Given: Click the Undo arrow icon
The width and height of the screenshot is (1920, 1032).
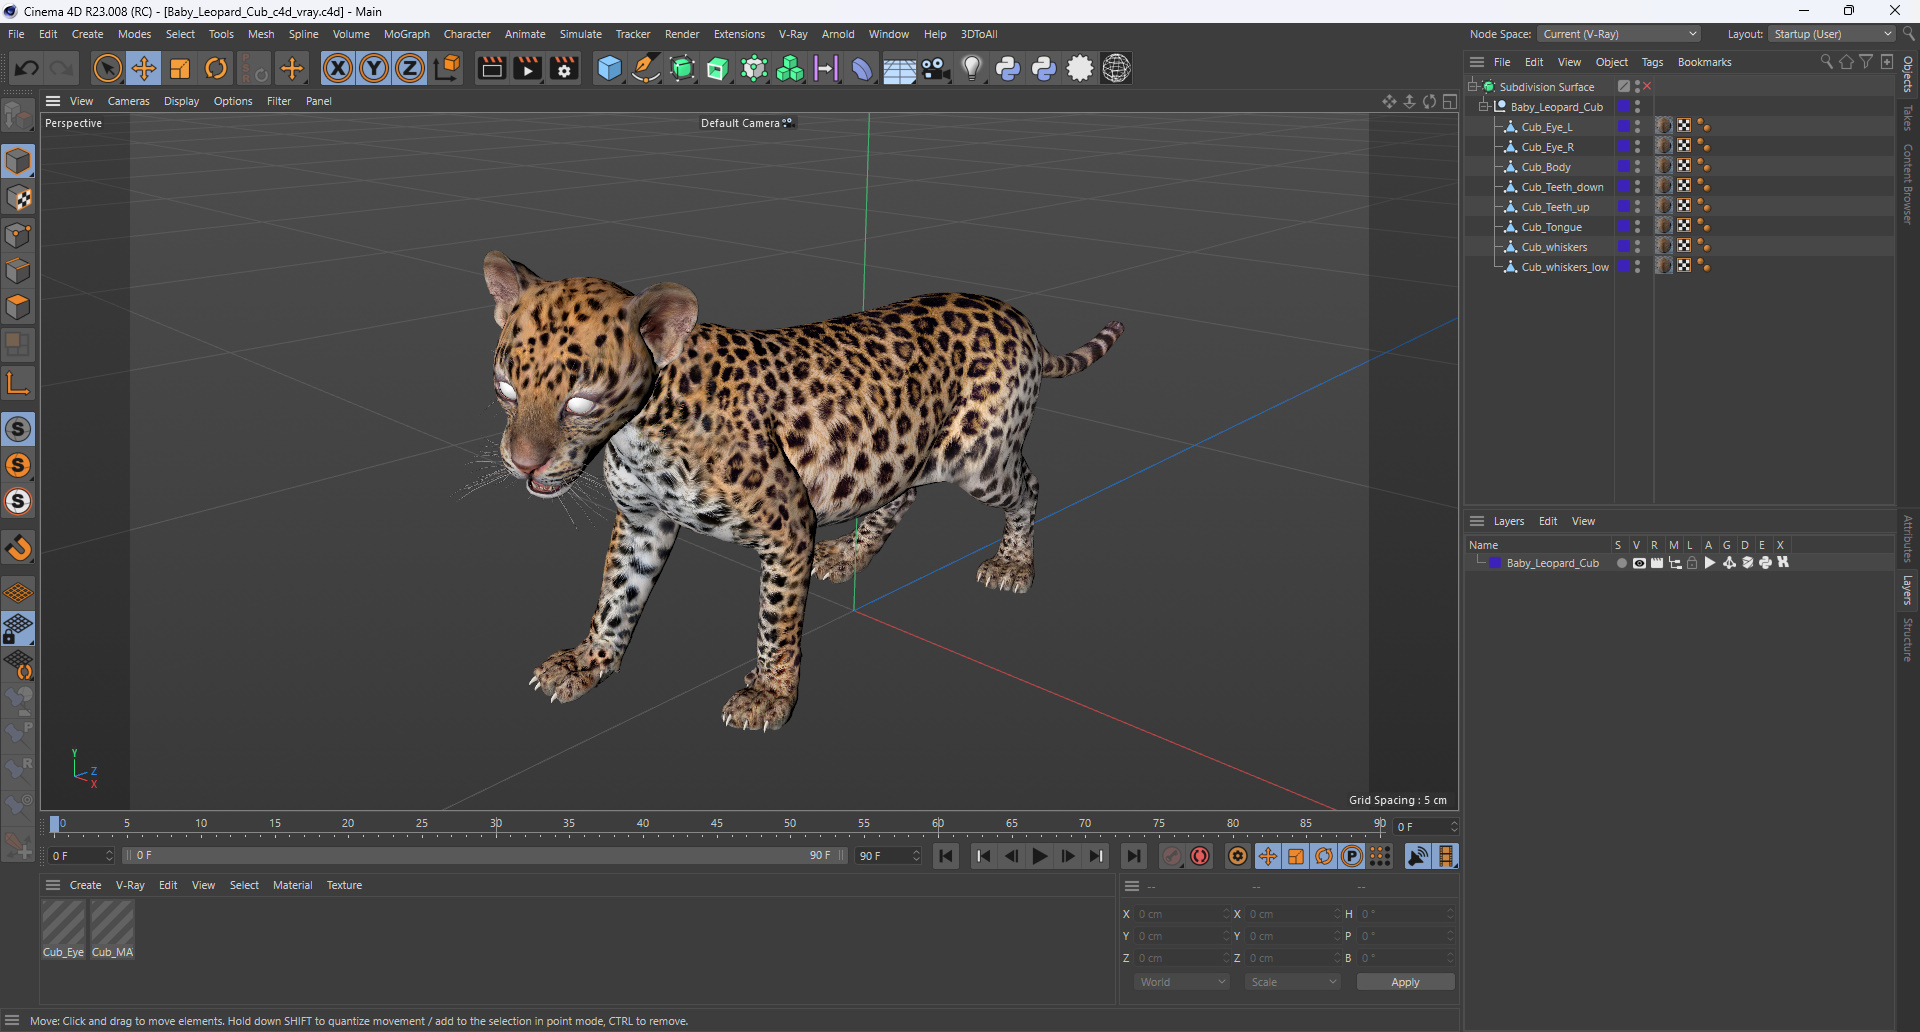Looking at the screenshot, I should [27, 68].
